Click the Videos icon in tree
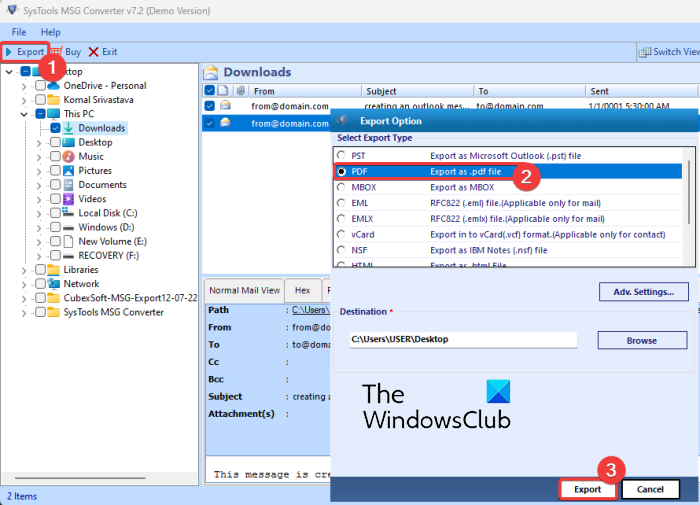 click(x=69, y=199)
